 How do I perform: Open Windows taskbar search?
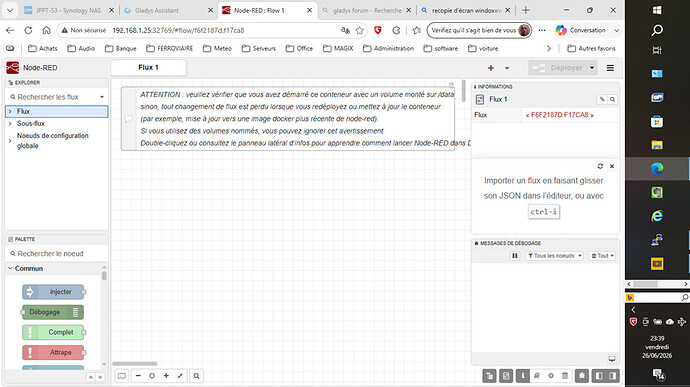657,30
